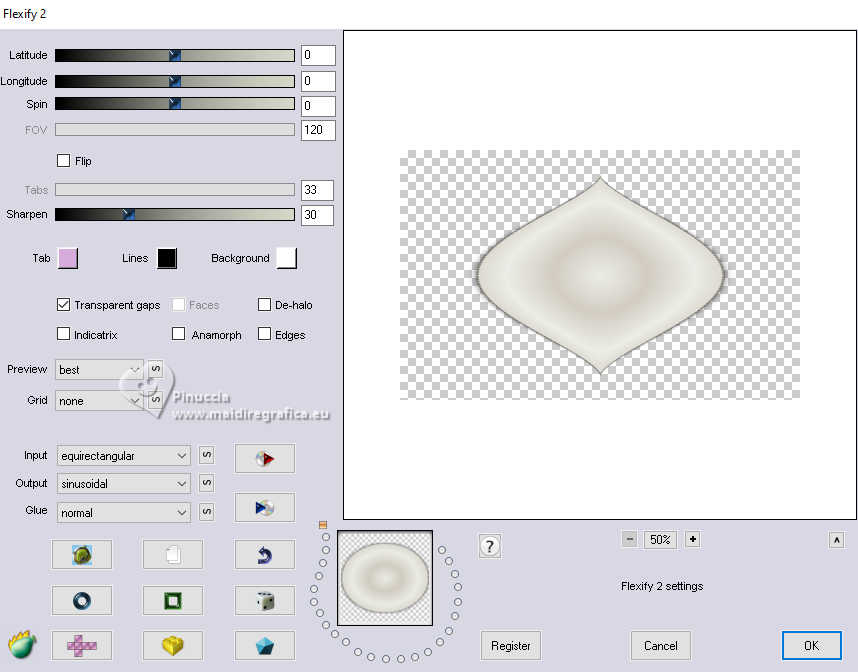This screenshot has height=672, width=858.
Task: Click the pink cube cross button
Action: [82, 646]
